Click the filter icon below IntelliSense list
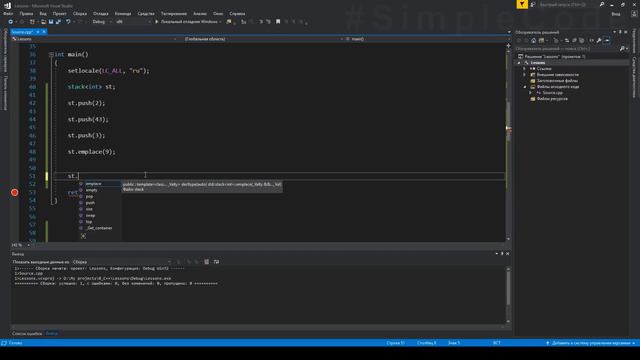640x360 pixels. click(83, 236)
